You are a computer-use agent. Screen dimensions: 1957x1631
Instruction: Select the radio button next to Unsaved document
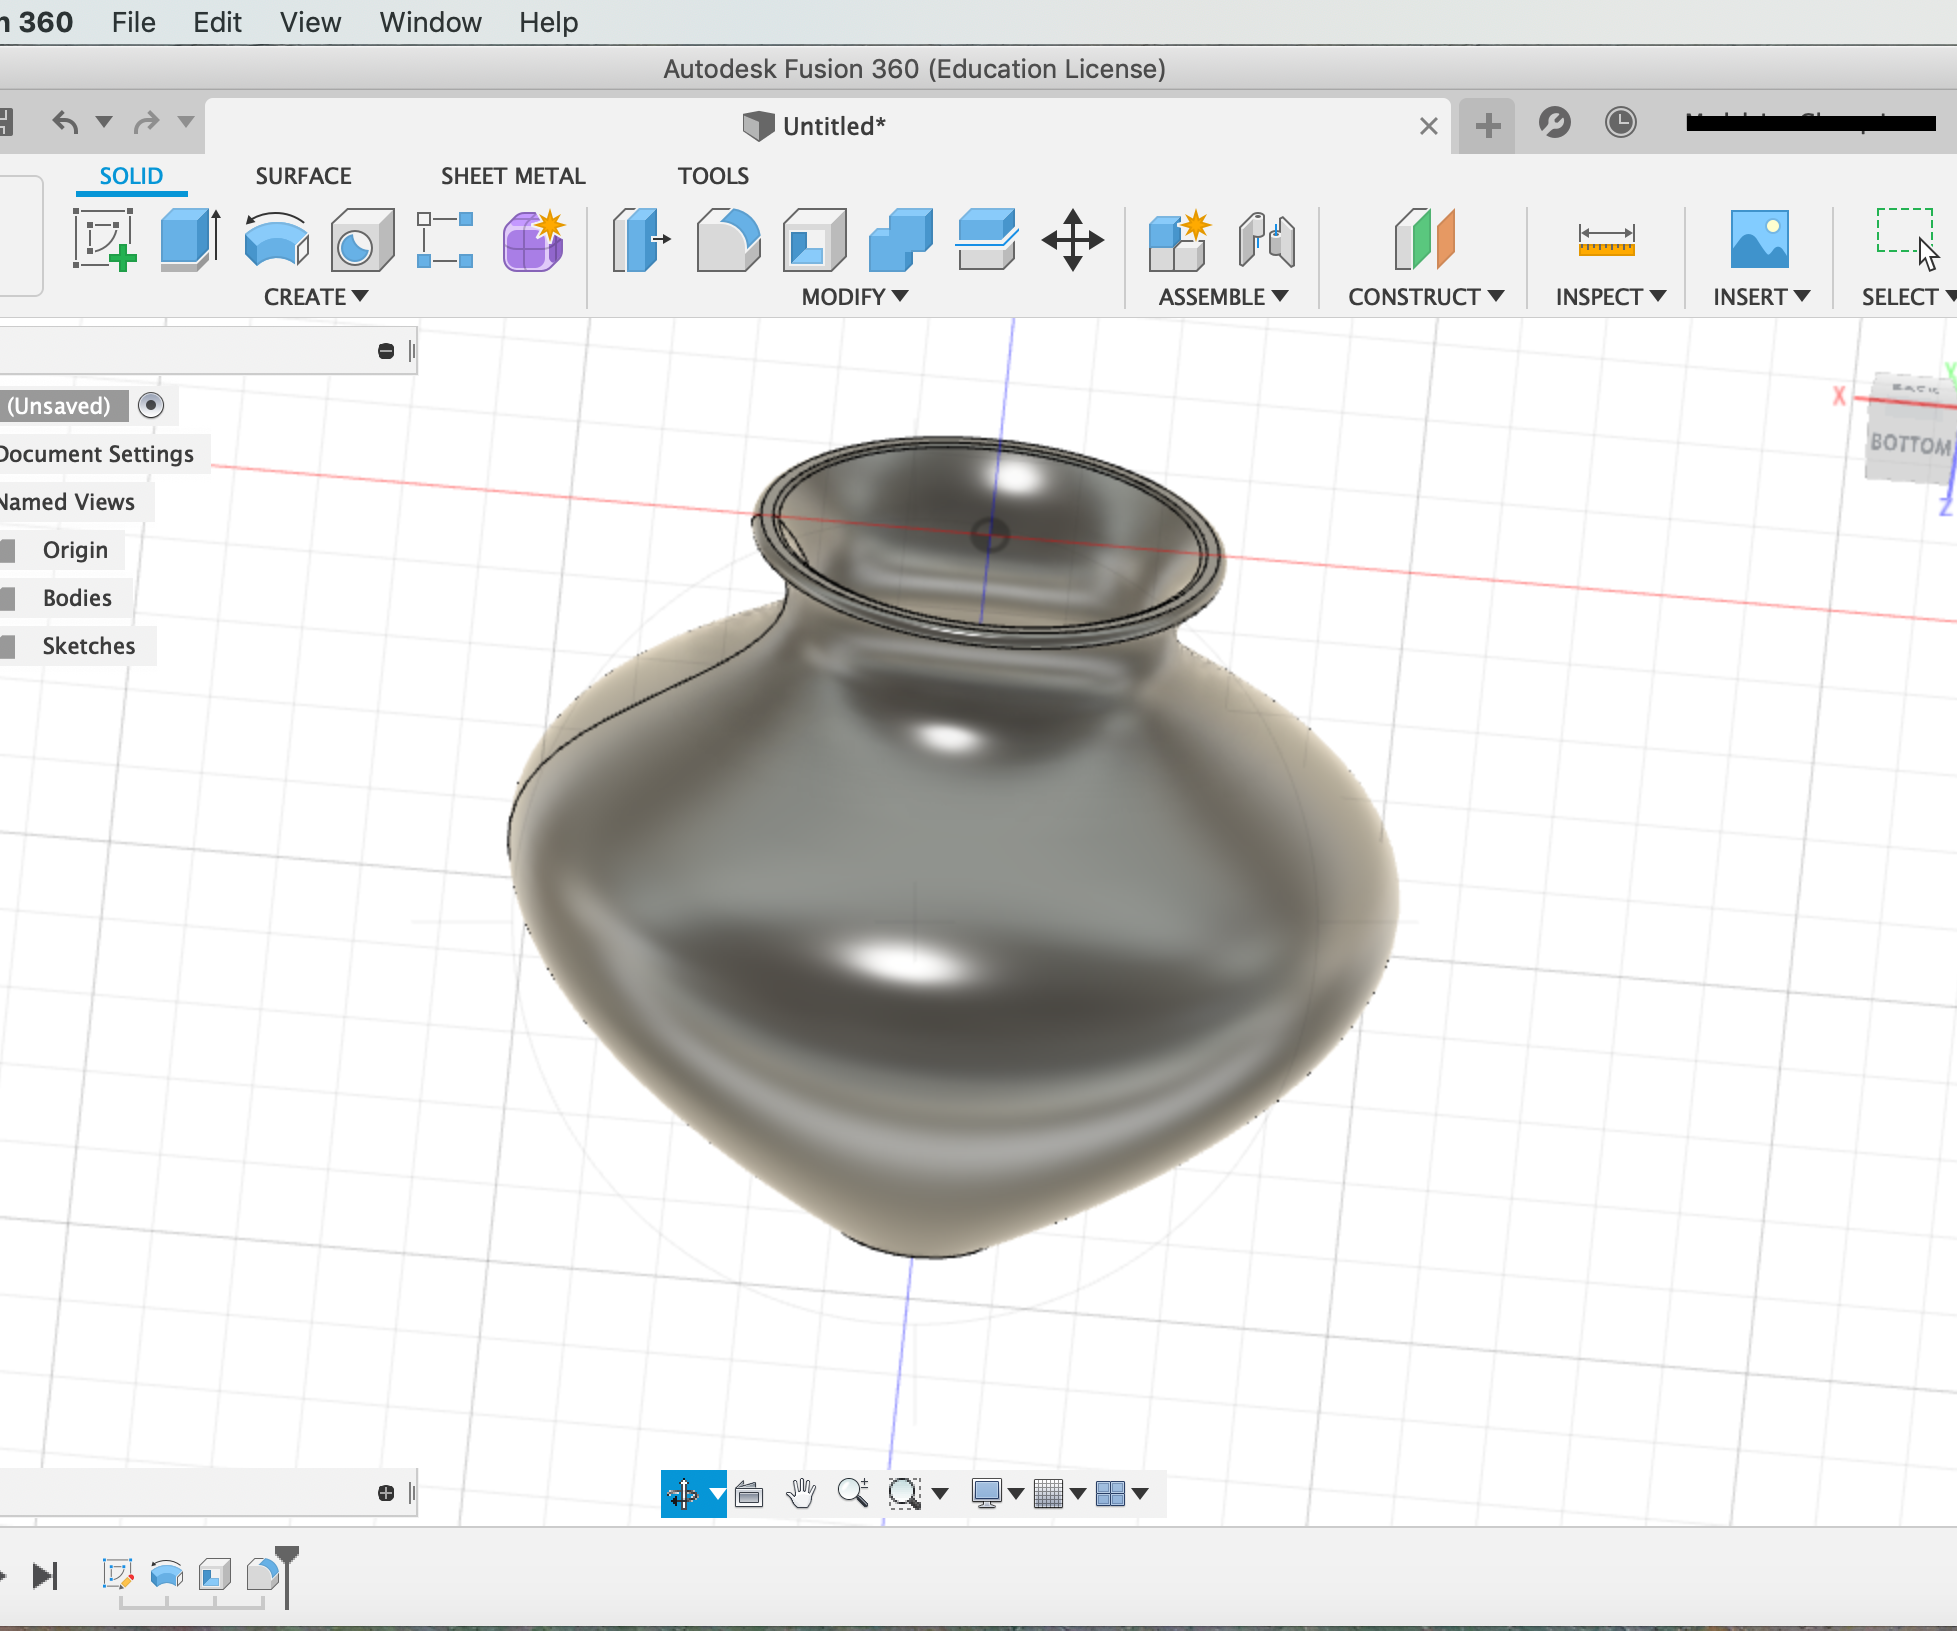click(x=151, y=405)
